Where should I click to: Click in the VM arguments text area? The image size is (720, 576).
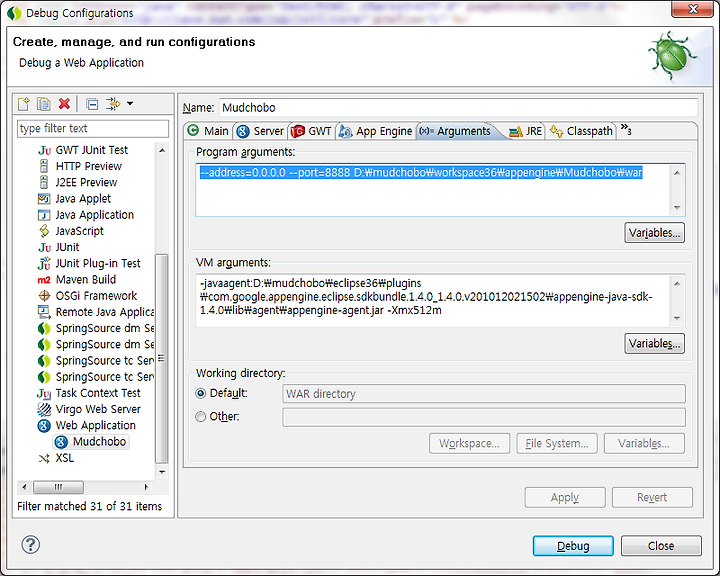coord(432,300)
